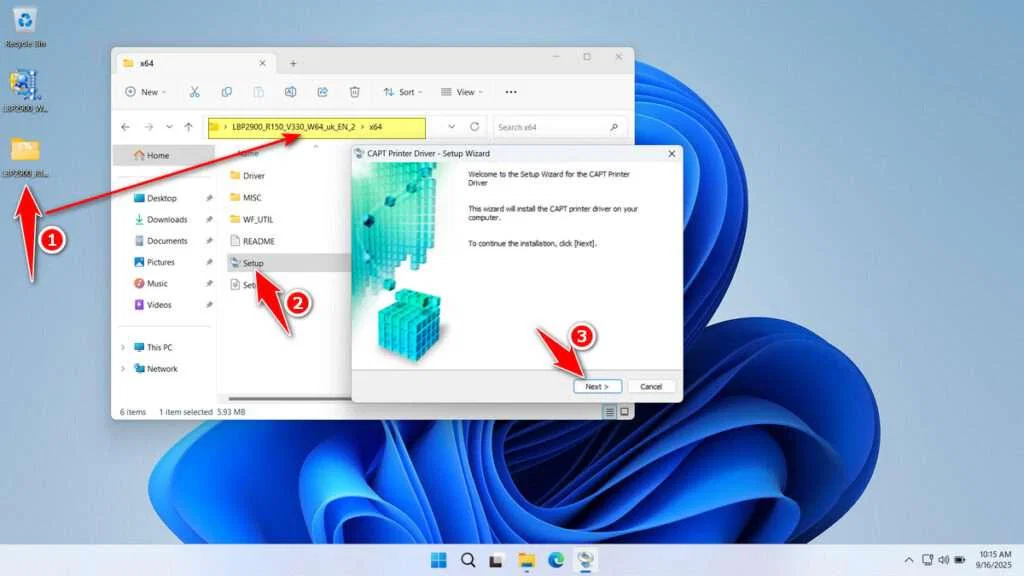The height and width of the screenshot is (576, 1024).
Task: Unpin Pictures from Quick access
Action: 212,261
